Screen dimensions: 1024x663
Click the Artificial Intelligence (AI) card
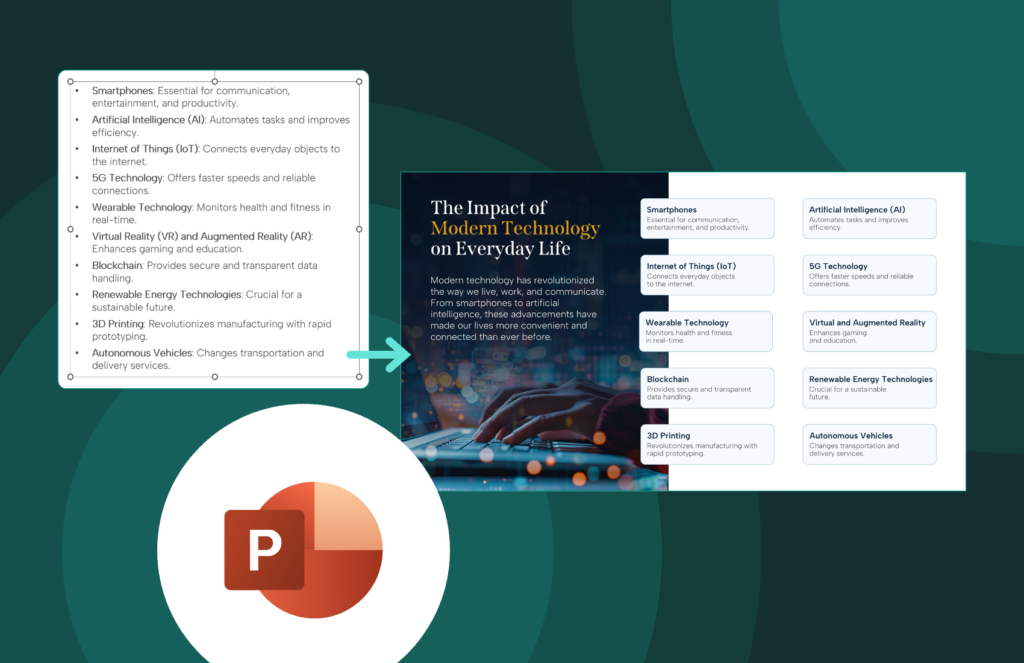[869, 218]
